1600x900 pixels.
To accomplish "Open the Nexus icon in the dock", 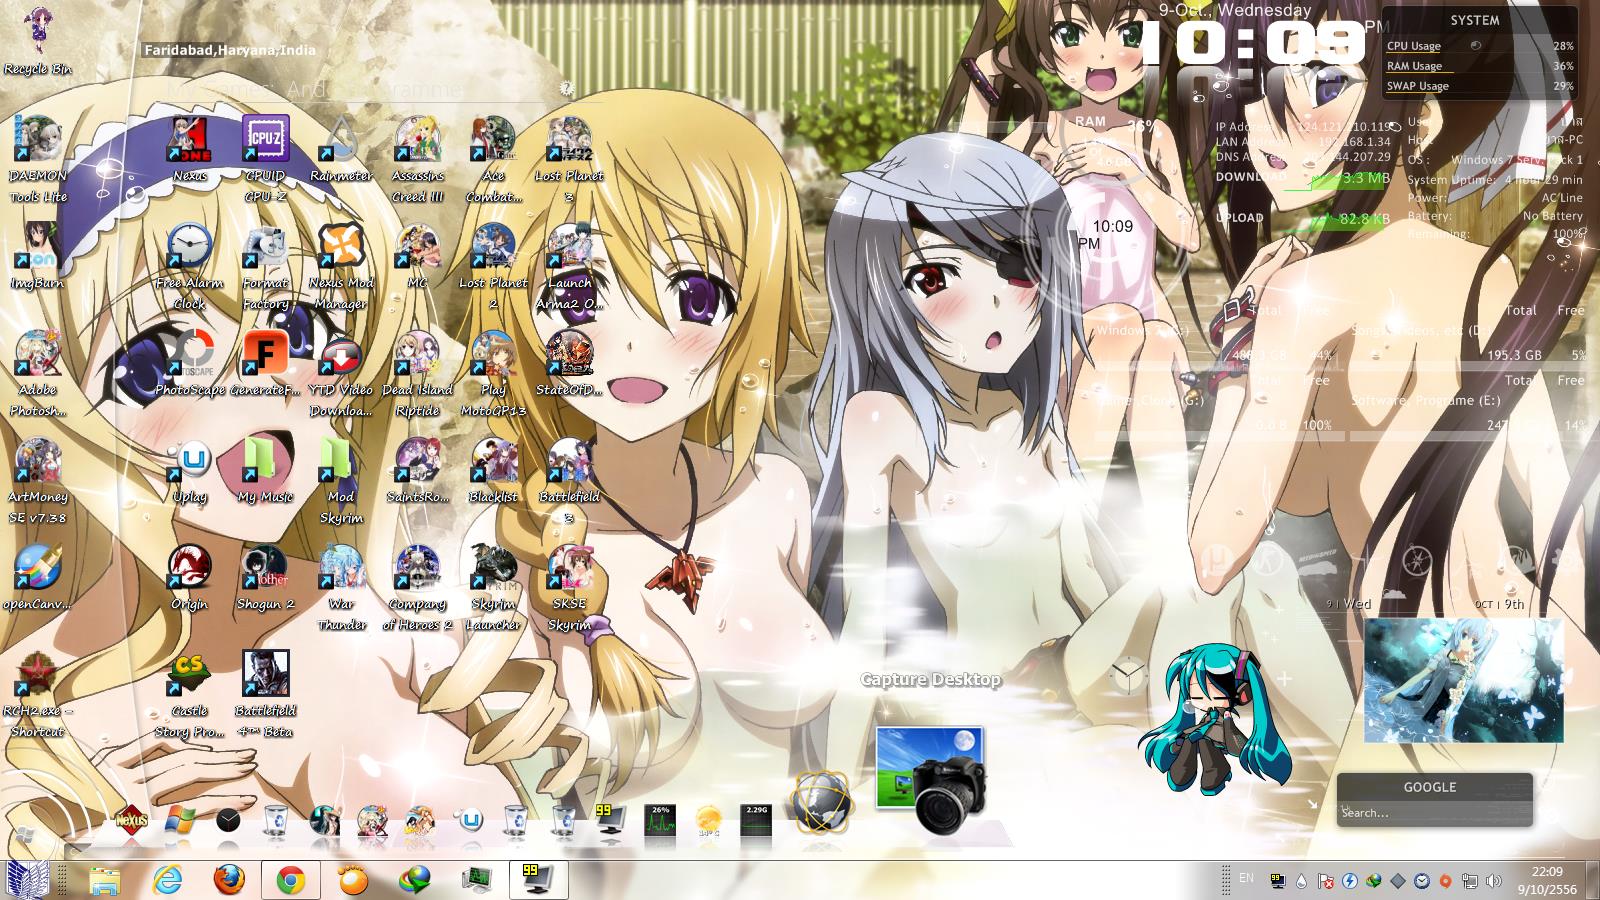I will [131, 821].
